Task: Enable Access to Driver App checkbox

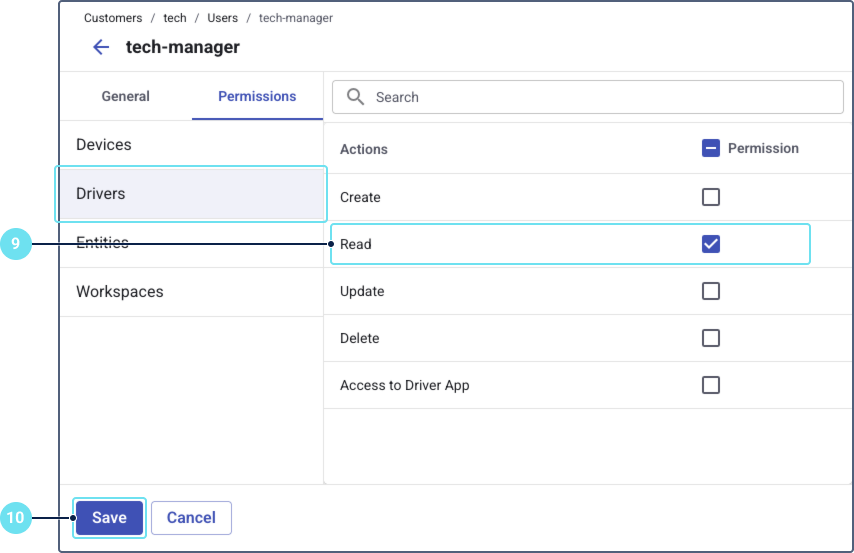Action: [711, 385]
